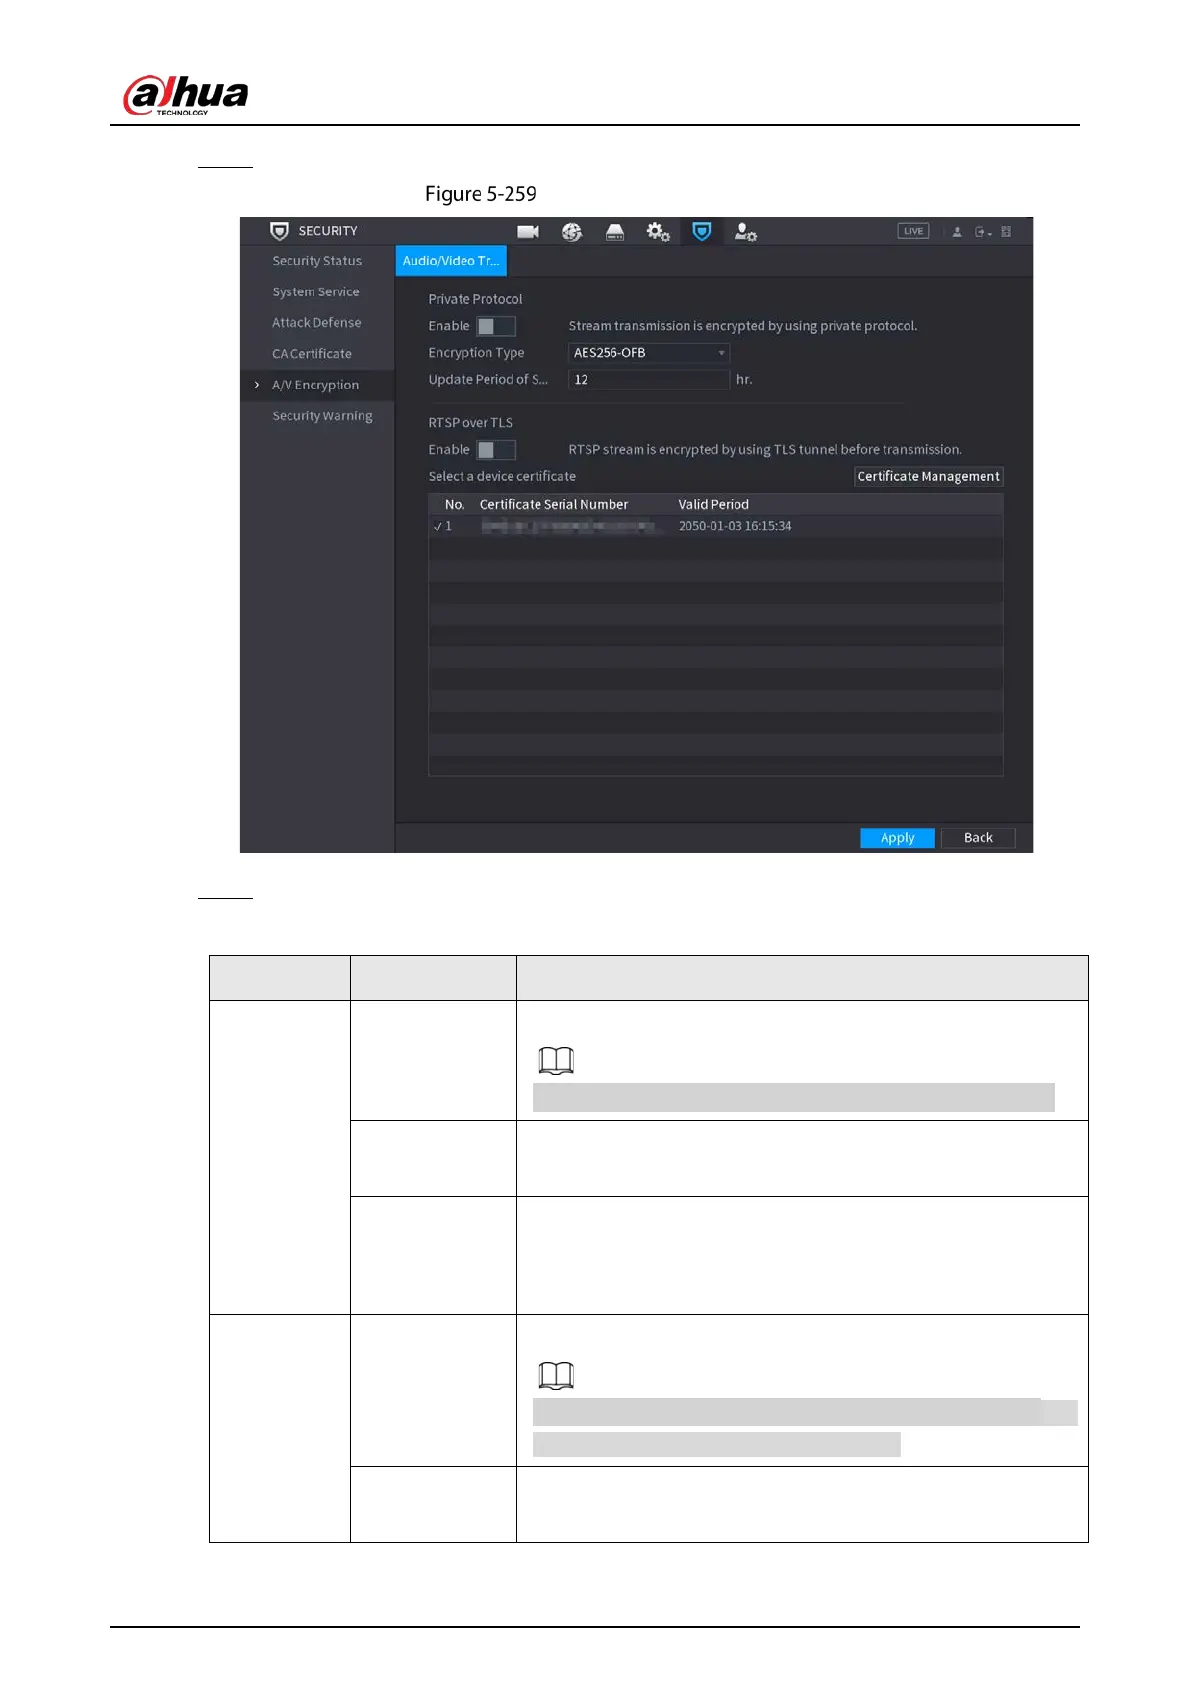Open Security Status menu item

coord(317,261)
